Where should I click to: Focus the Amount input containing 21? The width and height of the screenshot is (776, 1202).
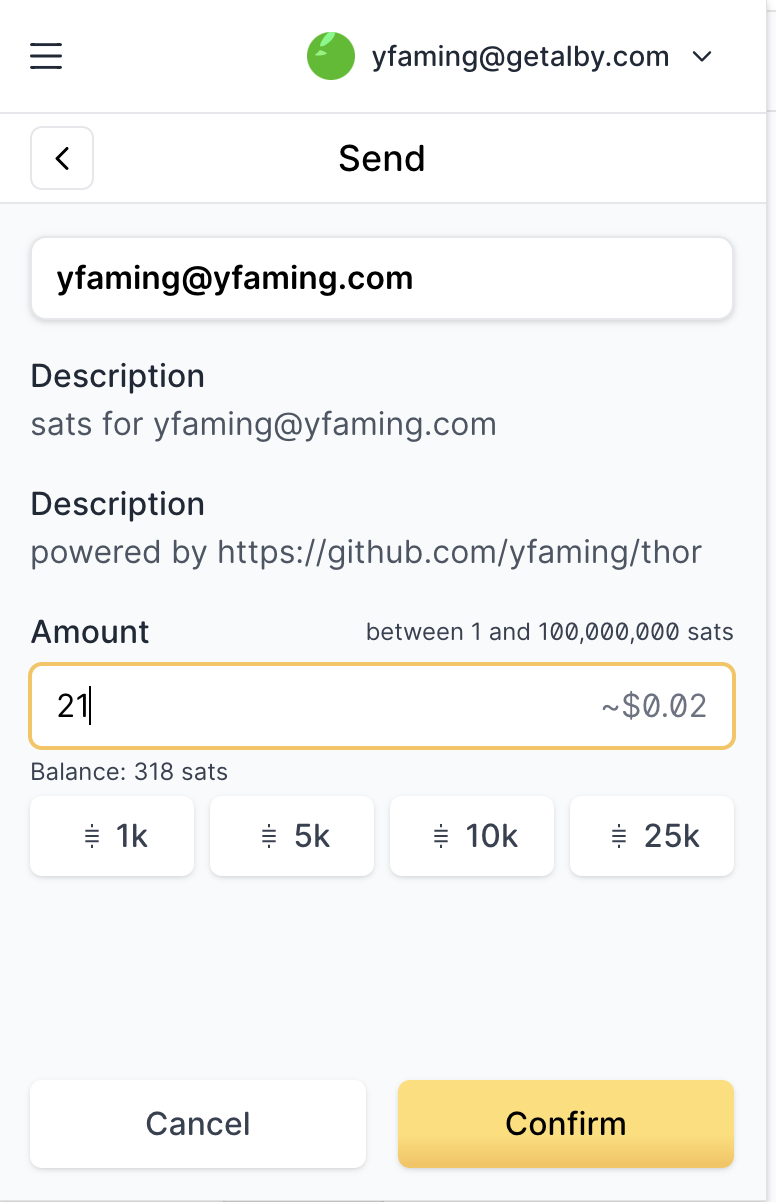click(x=382, y=706)
